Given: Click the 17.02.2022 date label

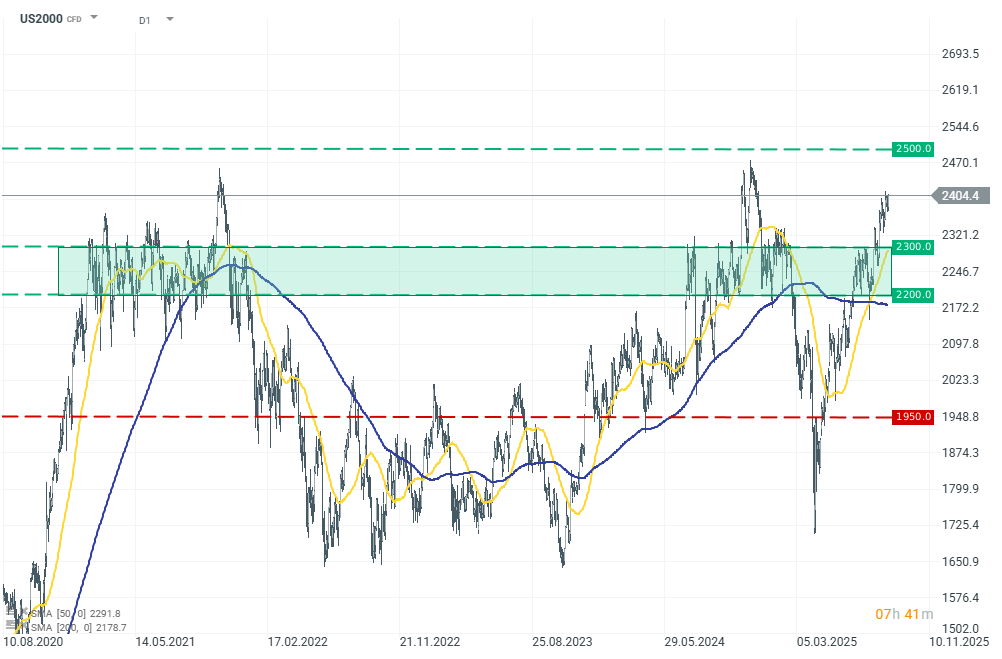Looking at the screenshot, I should click(298, 642).
